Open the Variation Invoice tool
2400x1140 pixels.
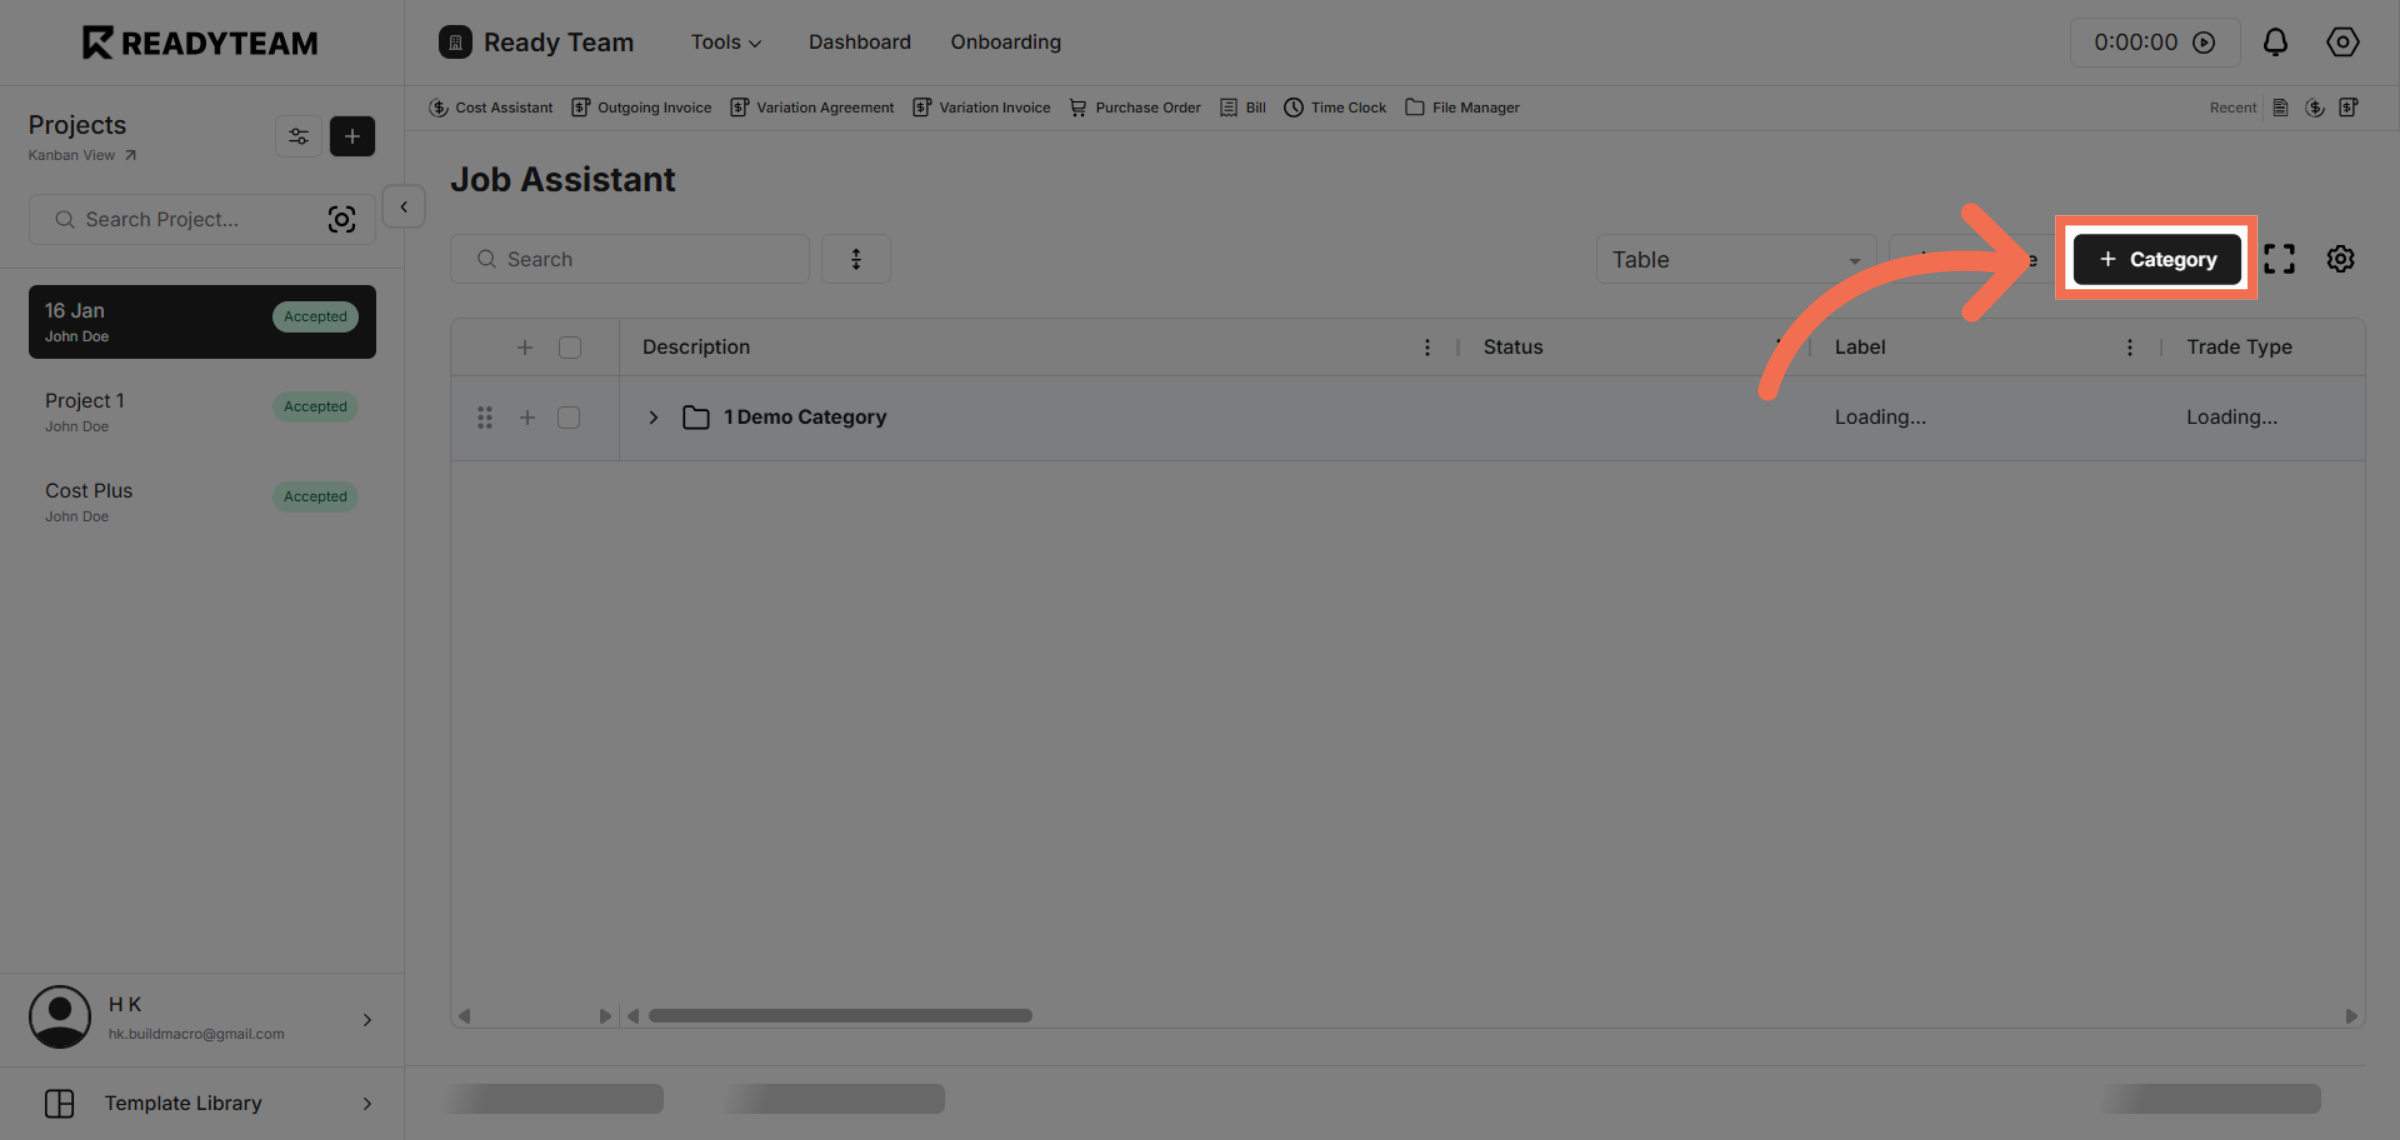pyautogui.click(x=981, y=107)
